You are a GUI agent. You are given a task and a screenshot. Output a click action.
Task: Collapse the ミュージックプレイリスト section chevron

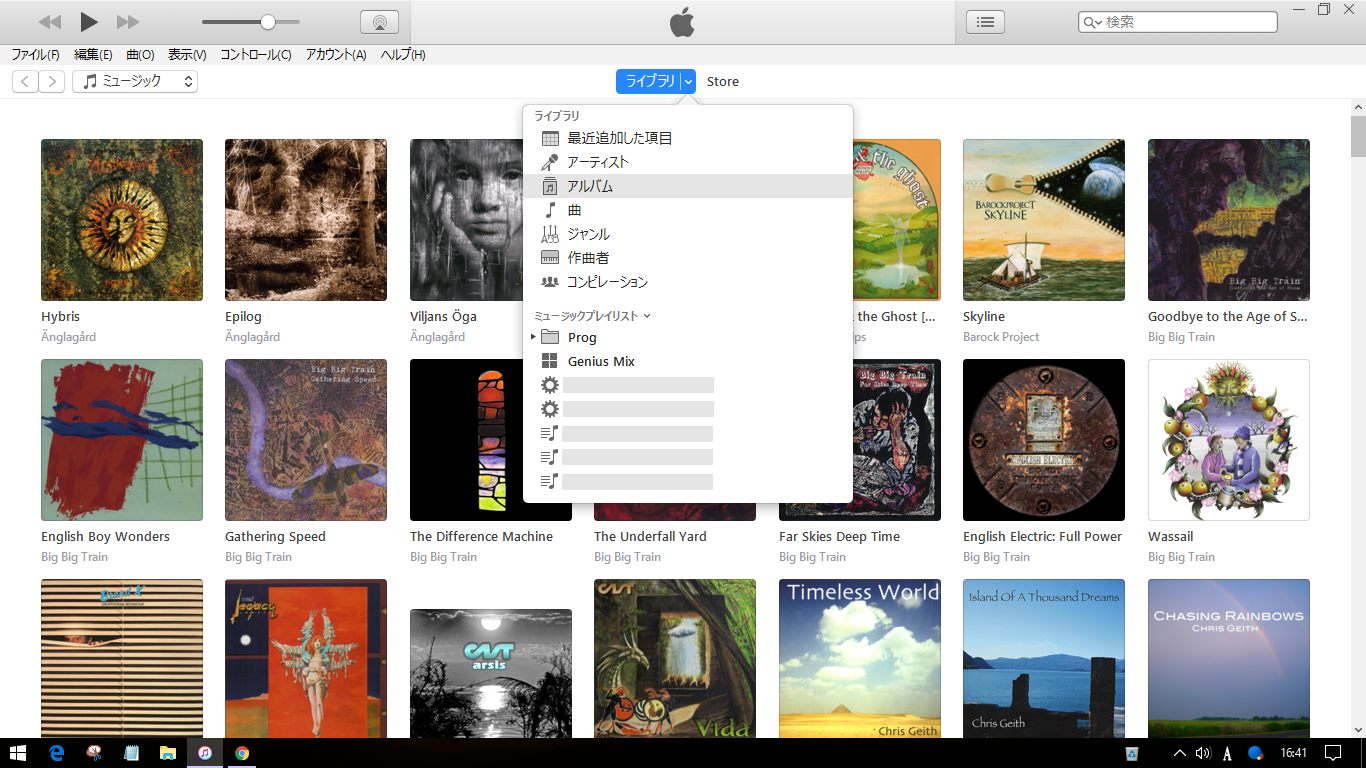coord(647,316)
